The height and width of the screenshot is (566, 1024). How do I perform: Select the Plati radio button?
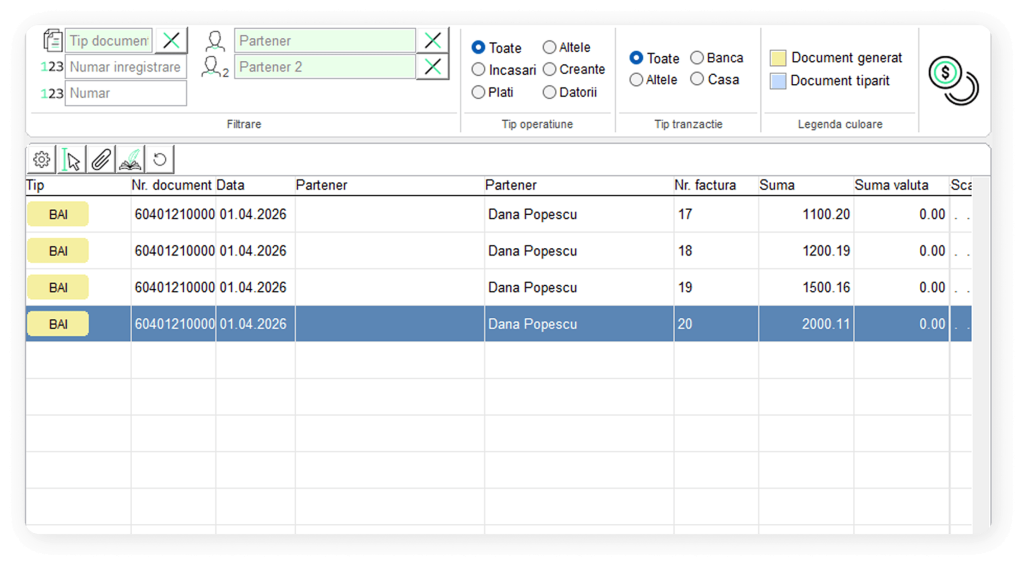(x=479, y=92)
